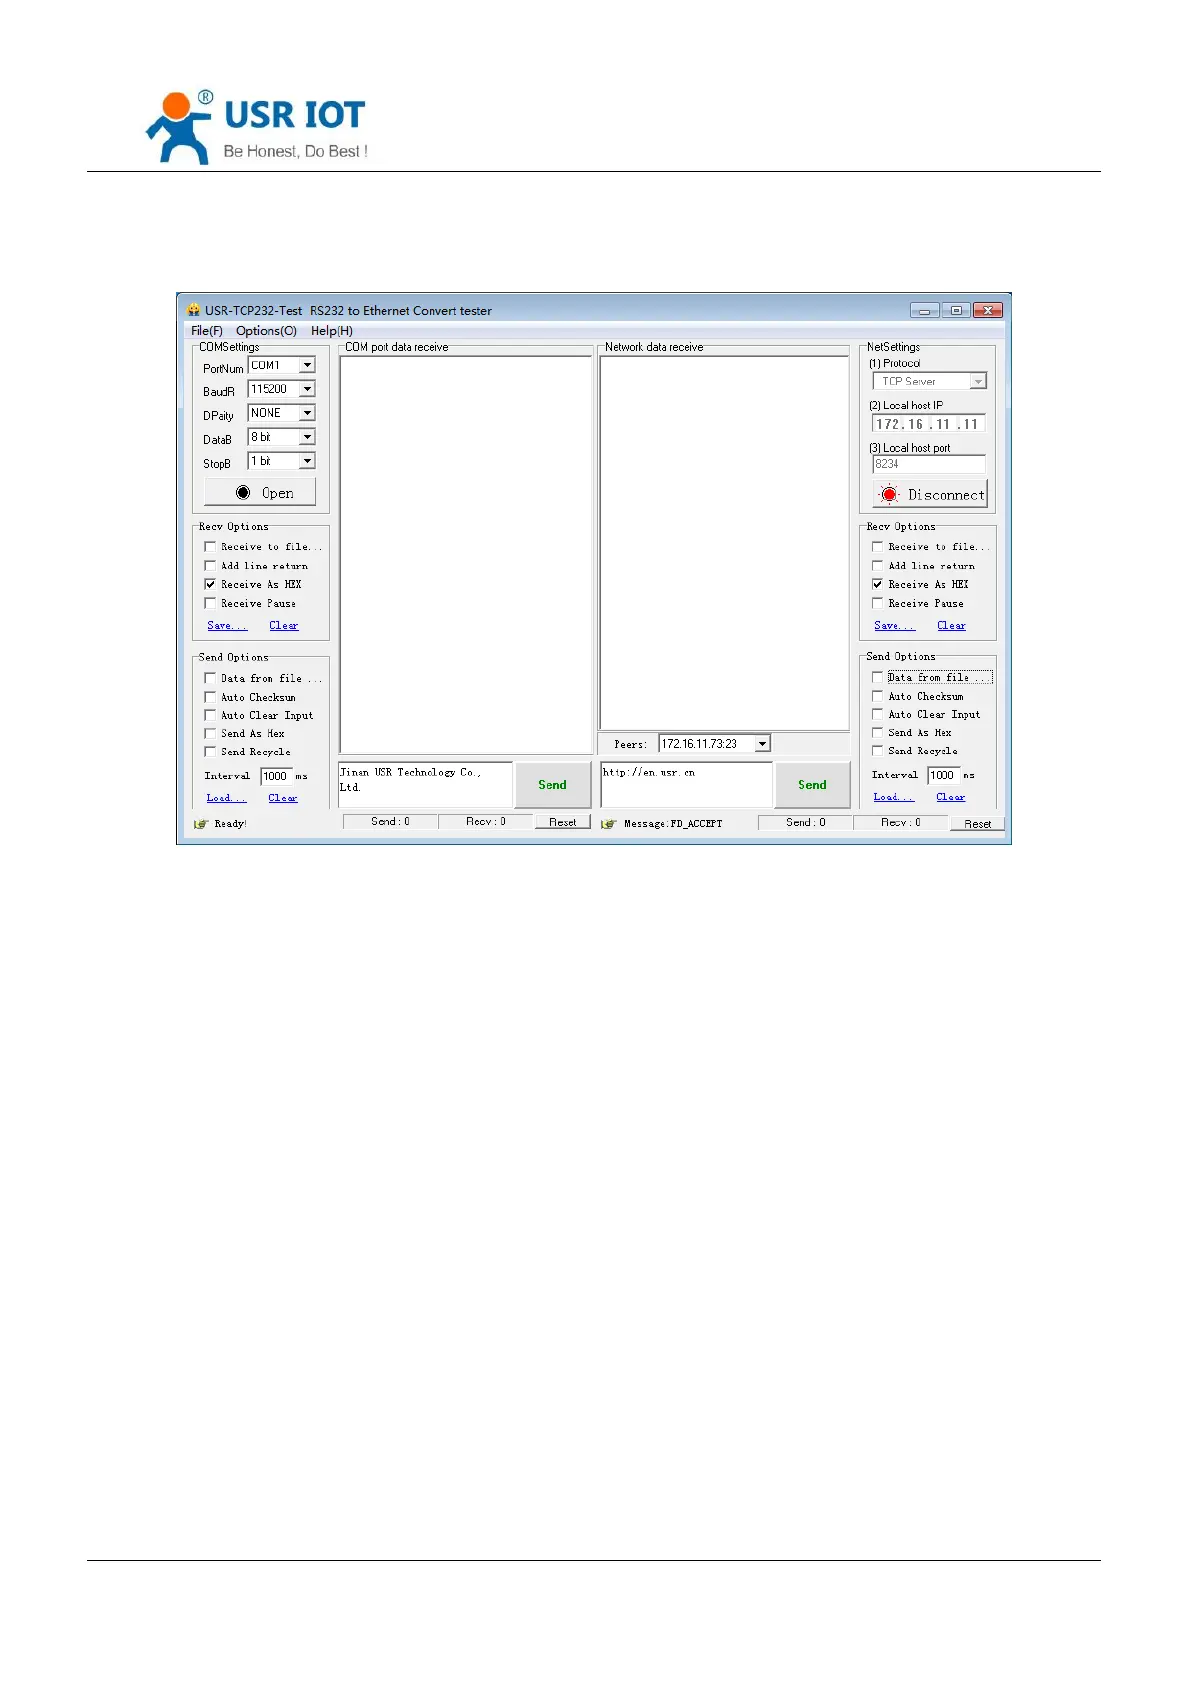Click the COM port data receive area
This screenshot has height=1684, width=1191.
coord(466,555)
